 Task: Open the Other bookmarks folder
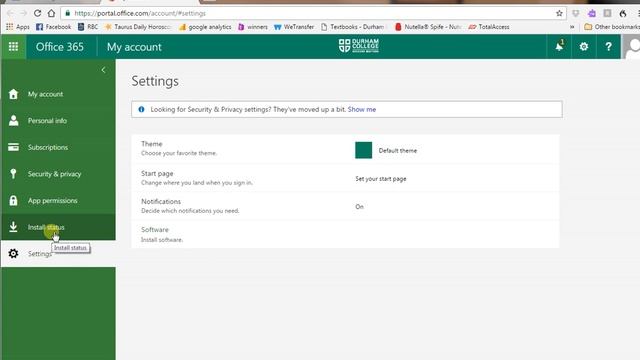point(612,27)
